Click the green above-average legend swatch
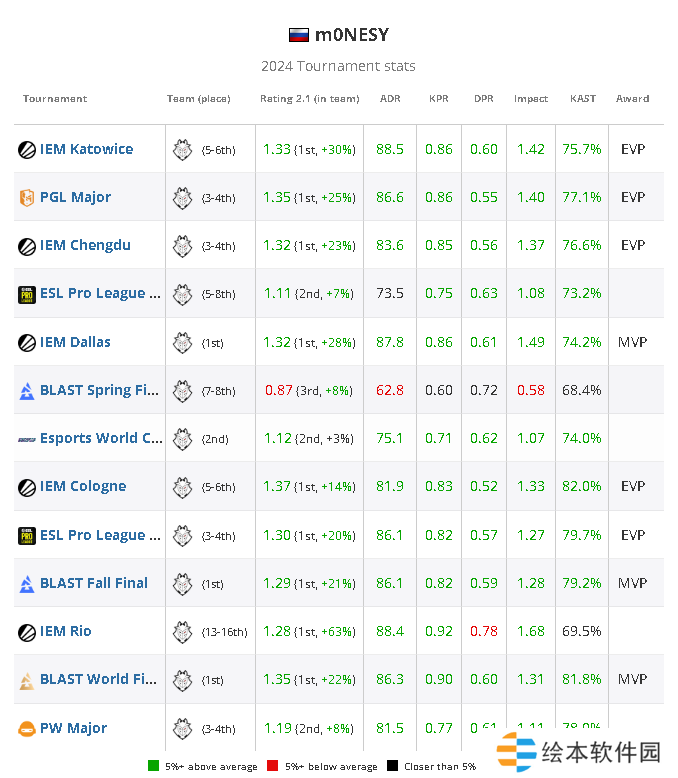The image size is (678, 778). [153, 767]
